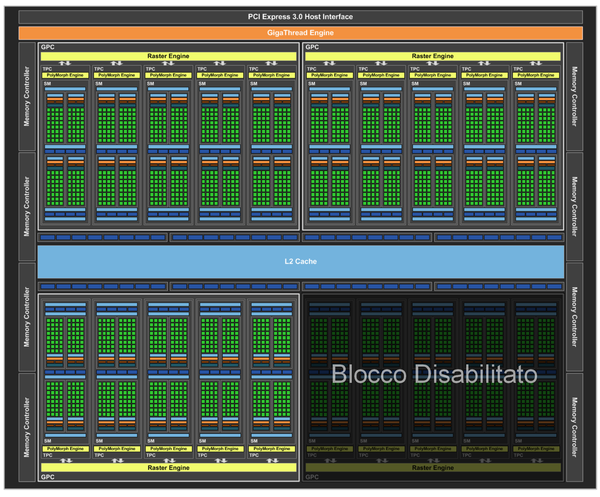Select the first TPC label in top-left GPC
The width and height of the screenshot is (600, 497).
(47, 69)
